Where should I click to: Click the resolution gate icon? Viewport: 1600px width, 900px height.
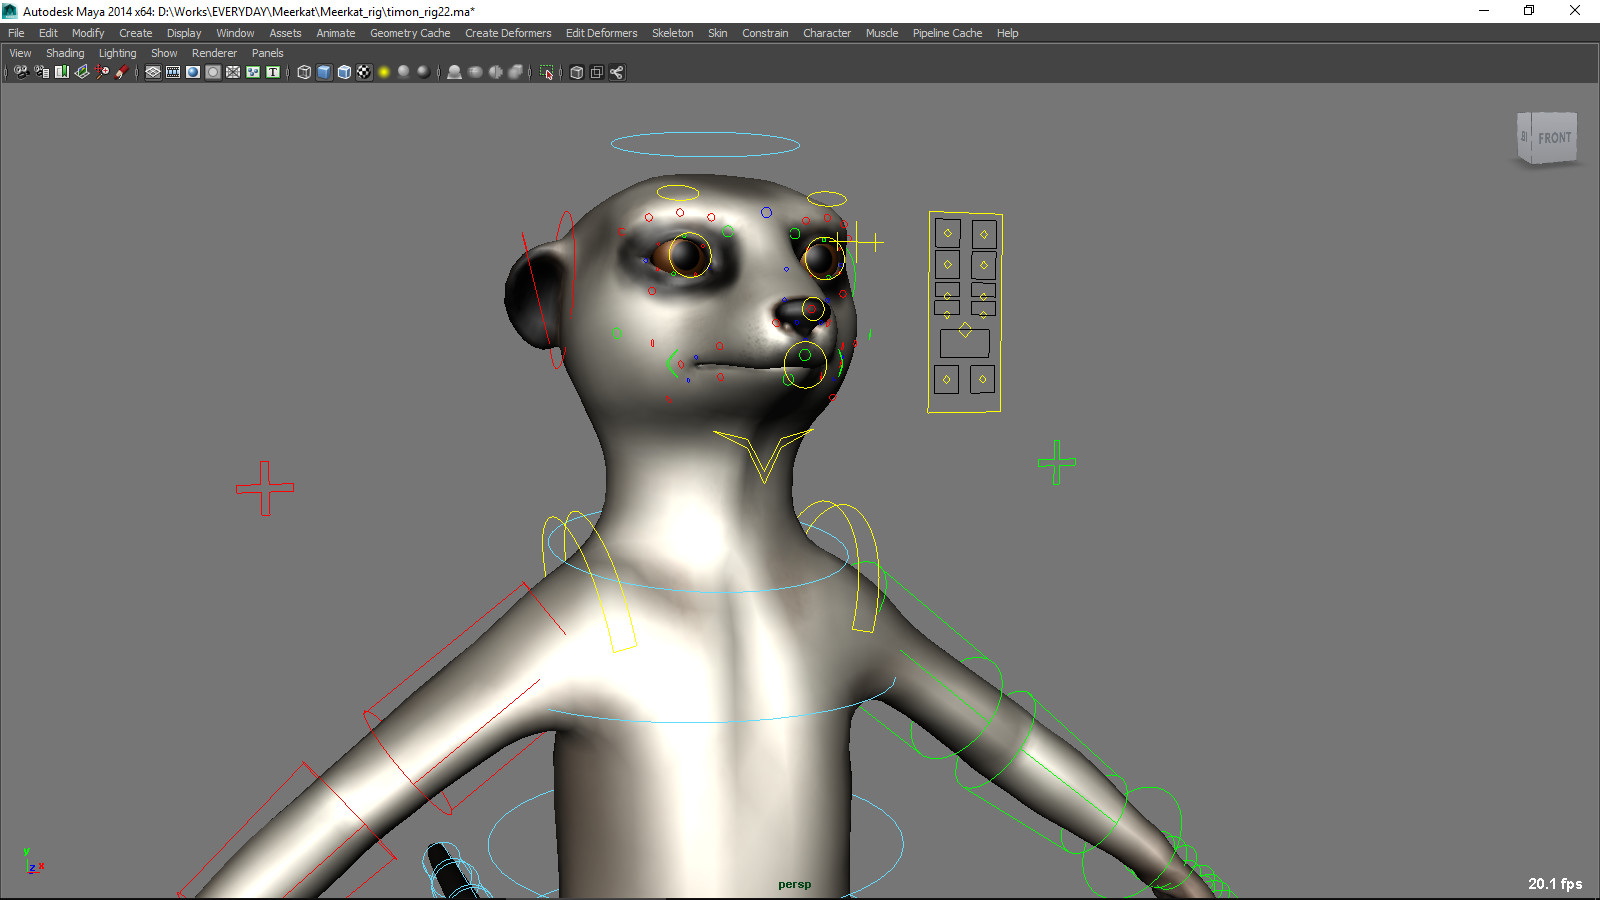192,71
